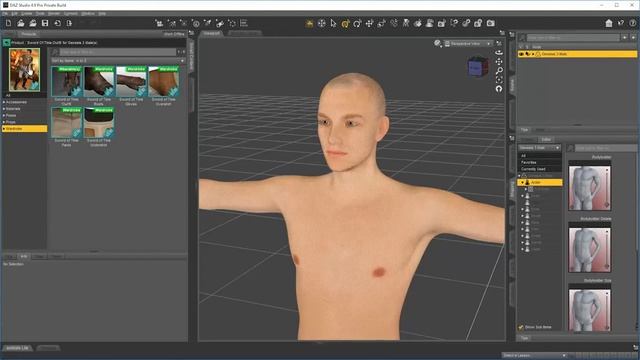Select the Translate tool icon

369,23
